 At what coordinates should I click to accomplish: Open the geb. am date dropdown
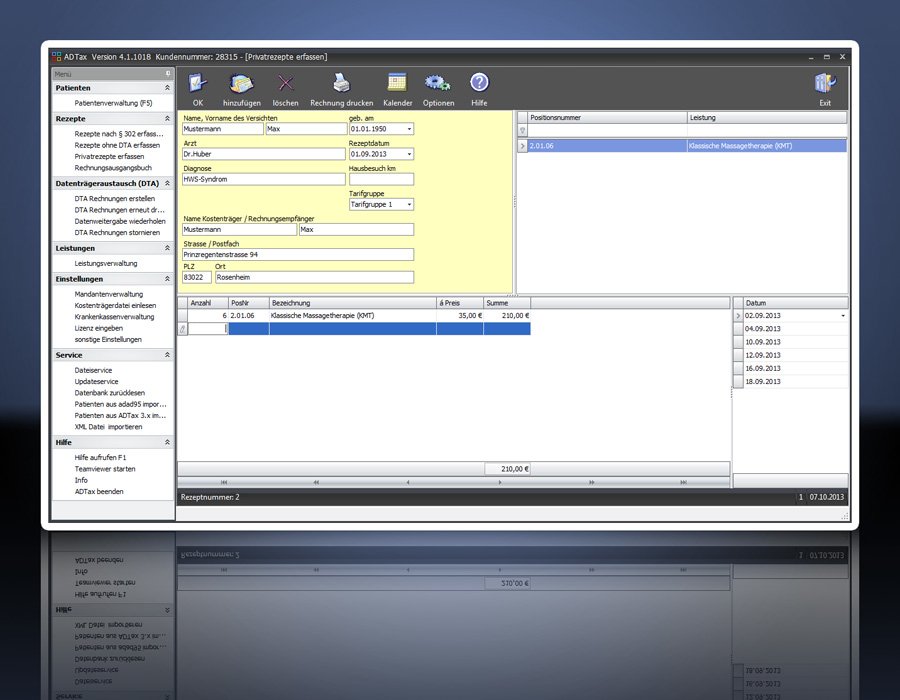409,129
